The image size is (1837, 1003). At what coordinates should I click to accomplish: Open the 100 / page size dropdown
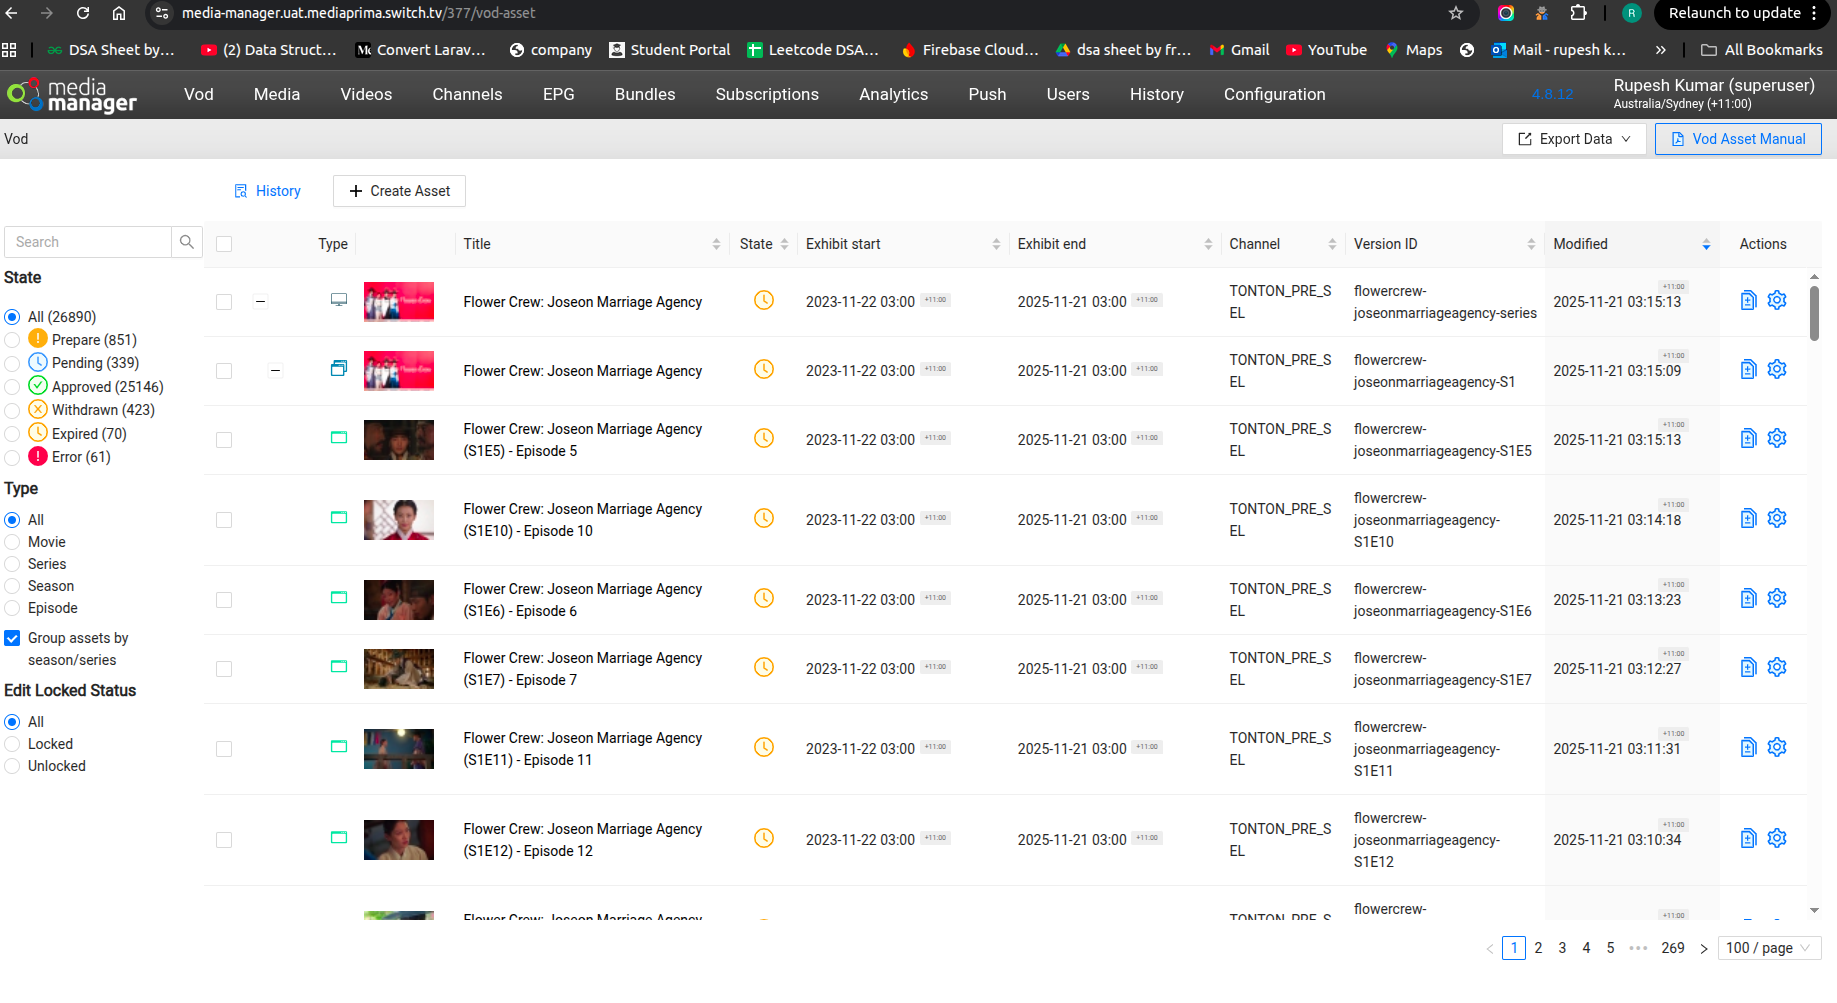click(x=1768, y=948)
